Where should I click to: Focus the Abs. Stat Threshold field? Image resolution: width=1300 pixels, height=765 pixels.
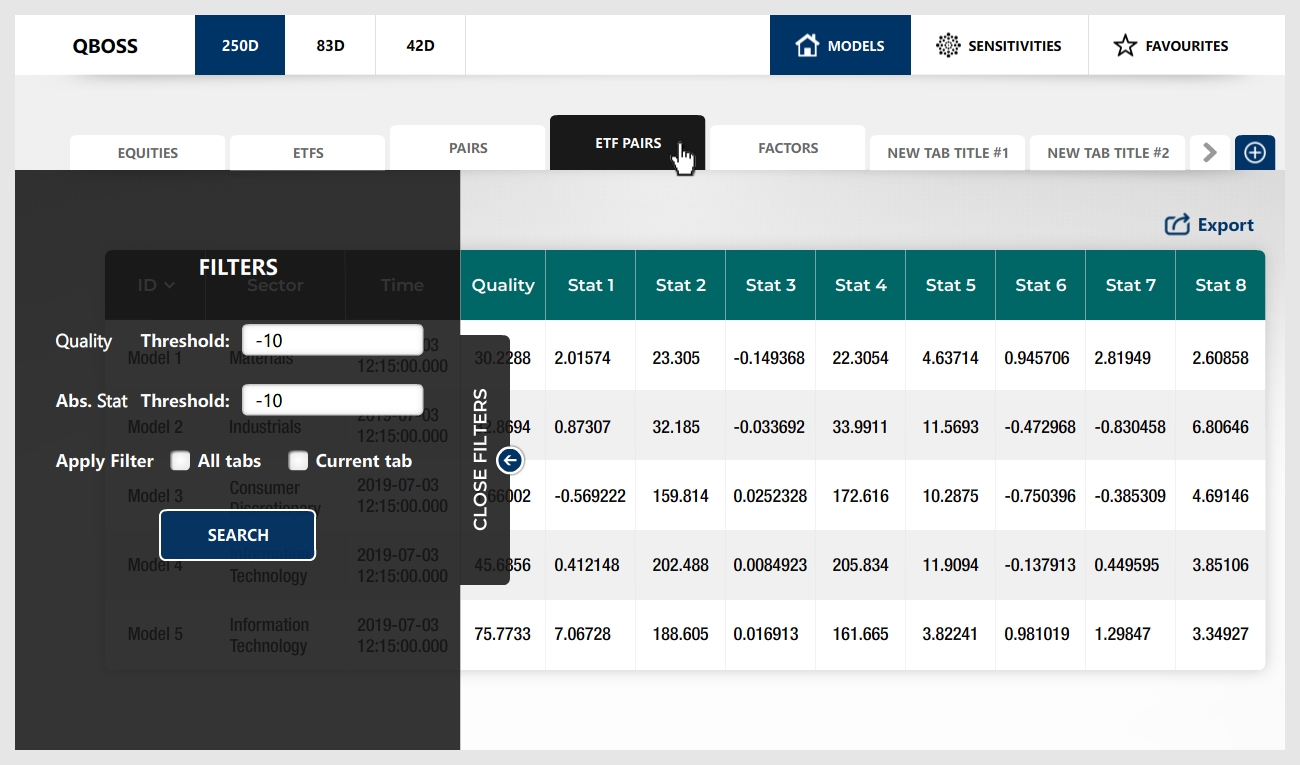[x=332, y=400]
